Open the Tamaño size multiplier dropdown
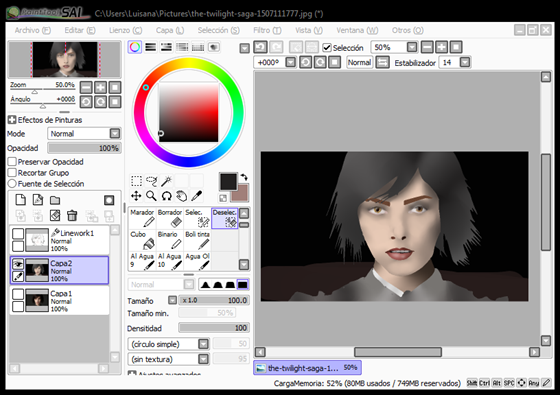 tap(172, 300)
